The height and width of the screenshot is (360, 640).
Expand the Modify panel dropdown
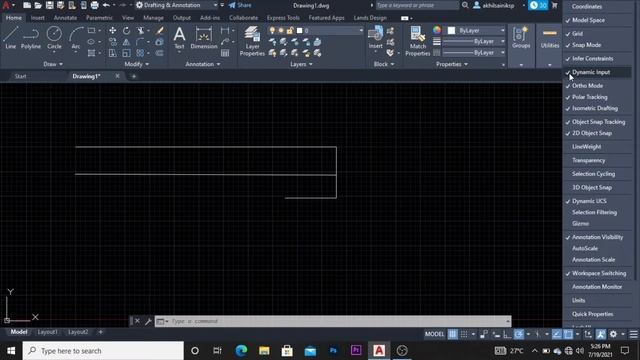(137, 64)
